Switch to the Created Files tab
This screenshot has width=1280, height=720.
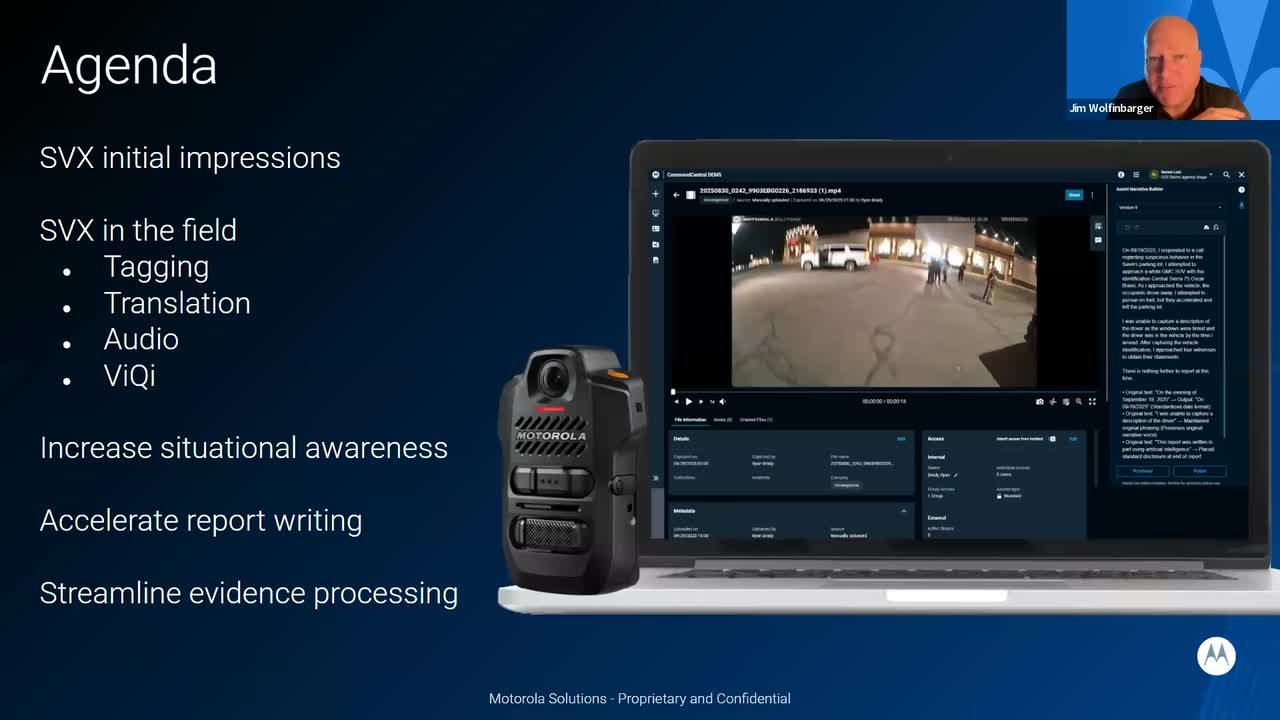coord(756,420)
